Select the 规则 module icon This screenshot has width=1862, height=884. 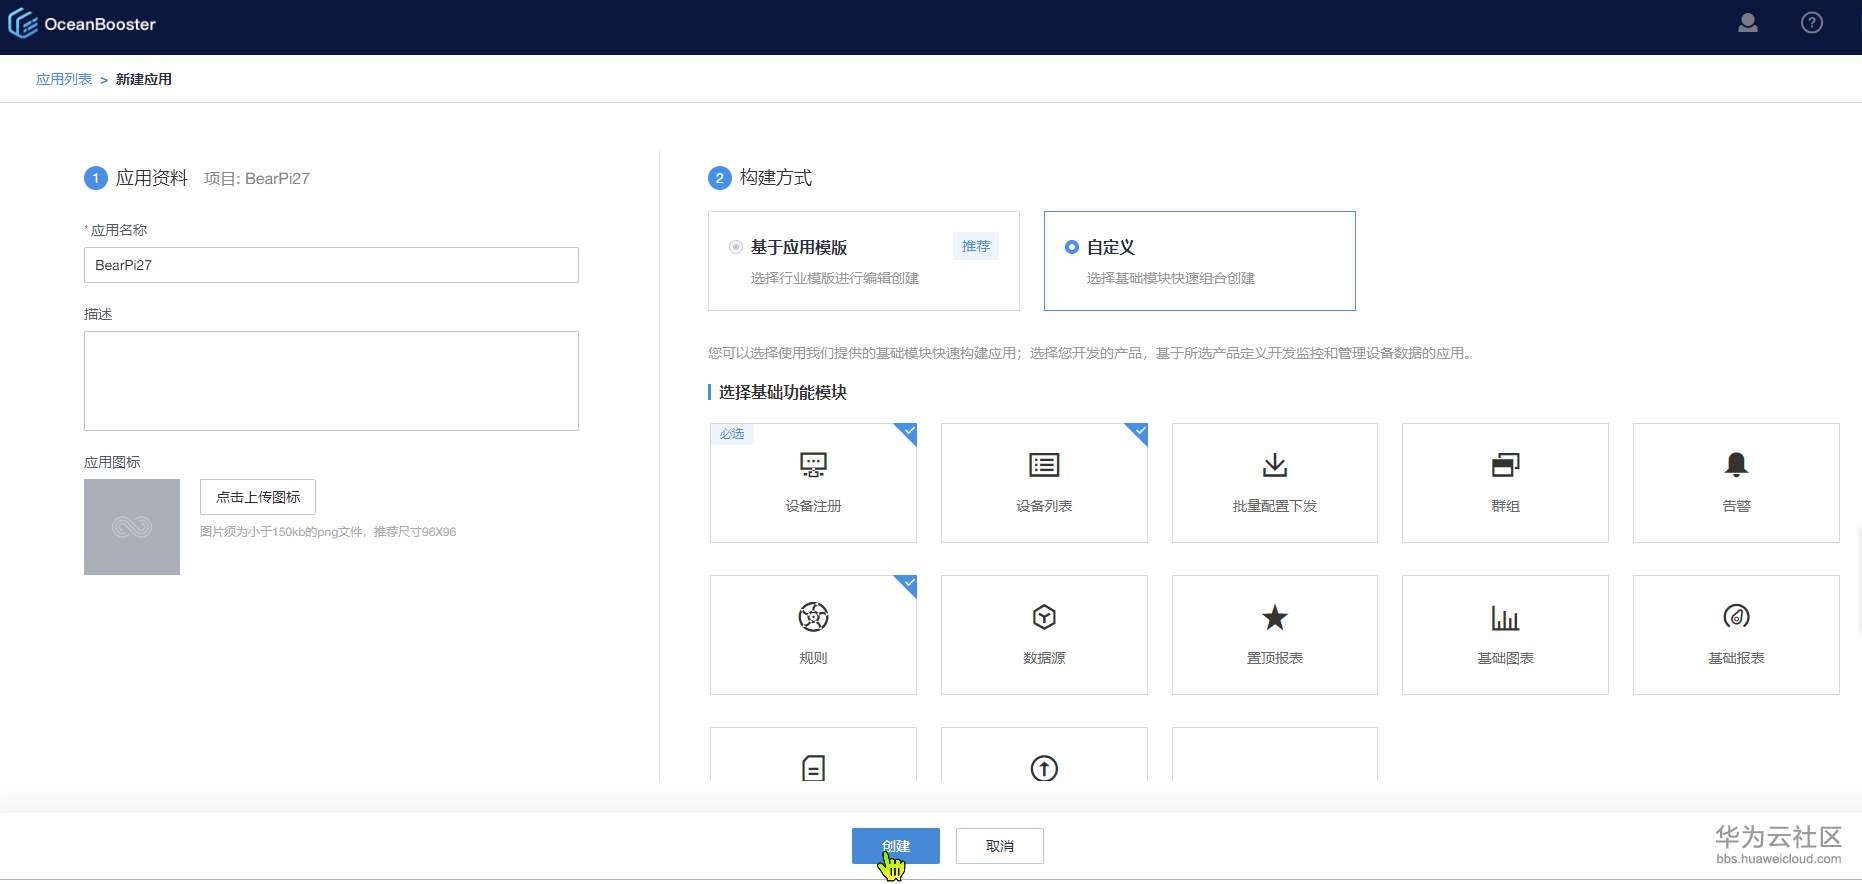pyautogui.click(x=813, y=617)
